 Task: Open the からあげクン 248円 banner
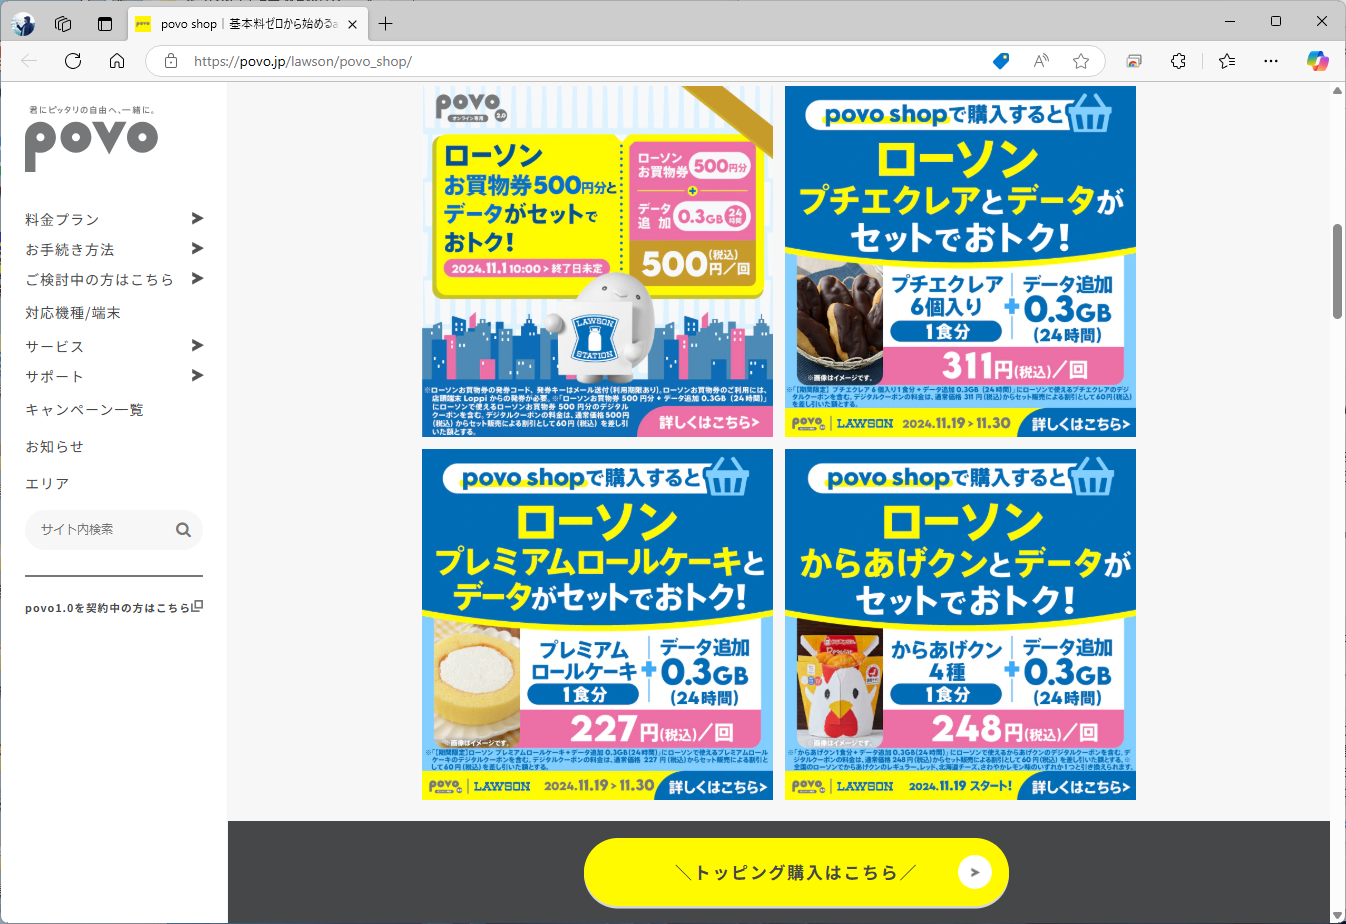[x=960, y=624]
